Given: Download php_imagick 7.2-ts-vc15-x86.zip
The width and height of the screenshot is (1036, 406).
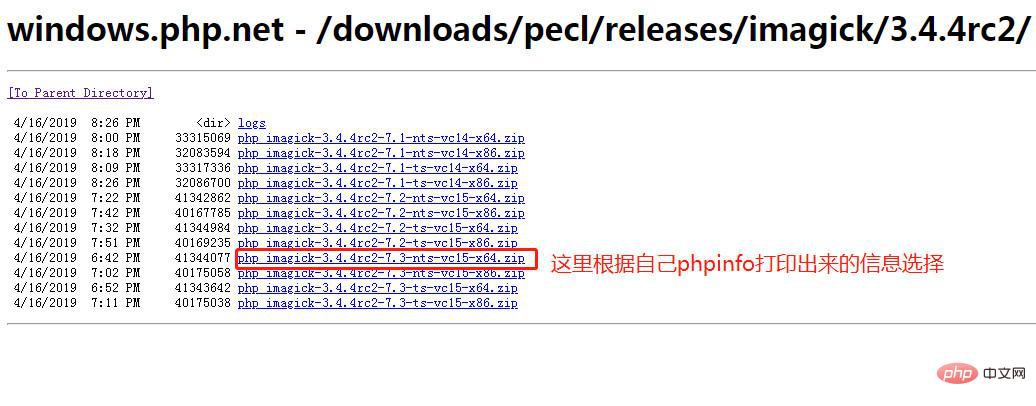Looking at the screenshot, I should coord(378,243).
